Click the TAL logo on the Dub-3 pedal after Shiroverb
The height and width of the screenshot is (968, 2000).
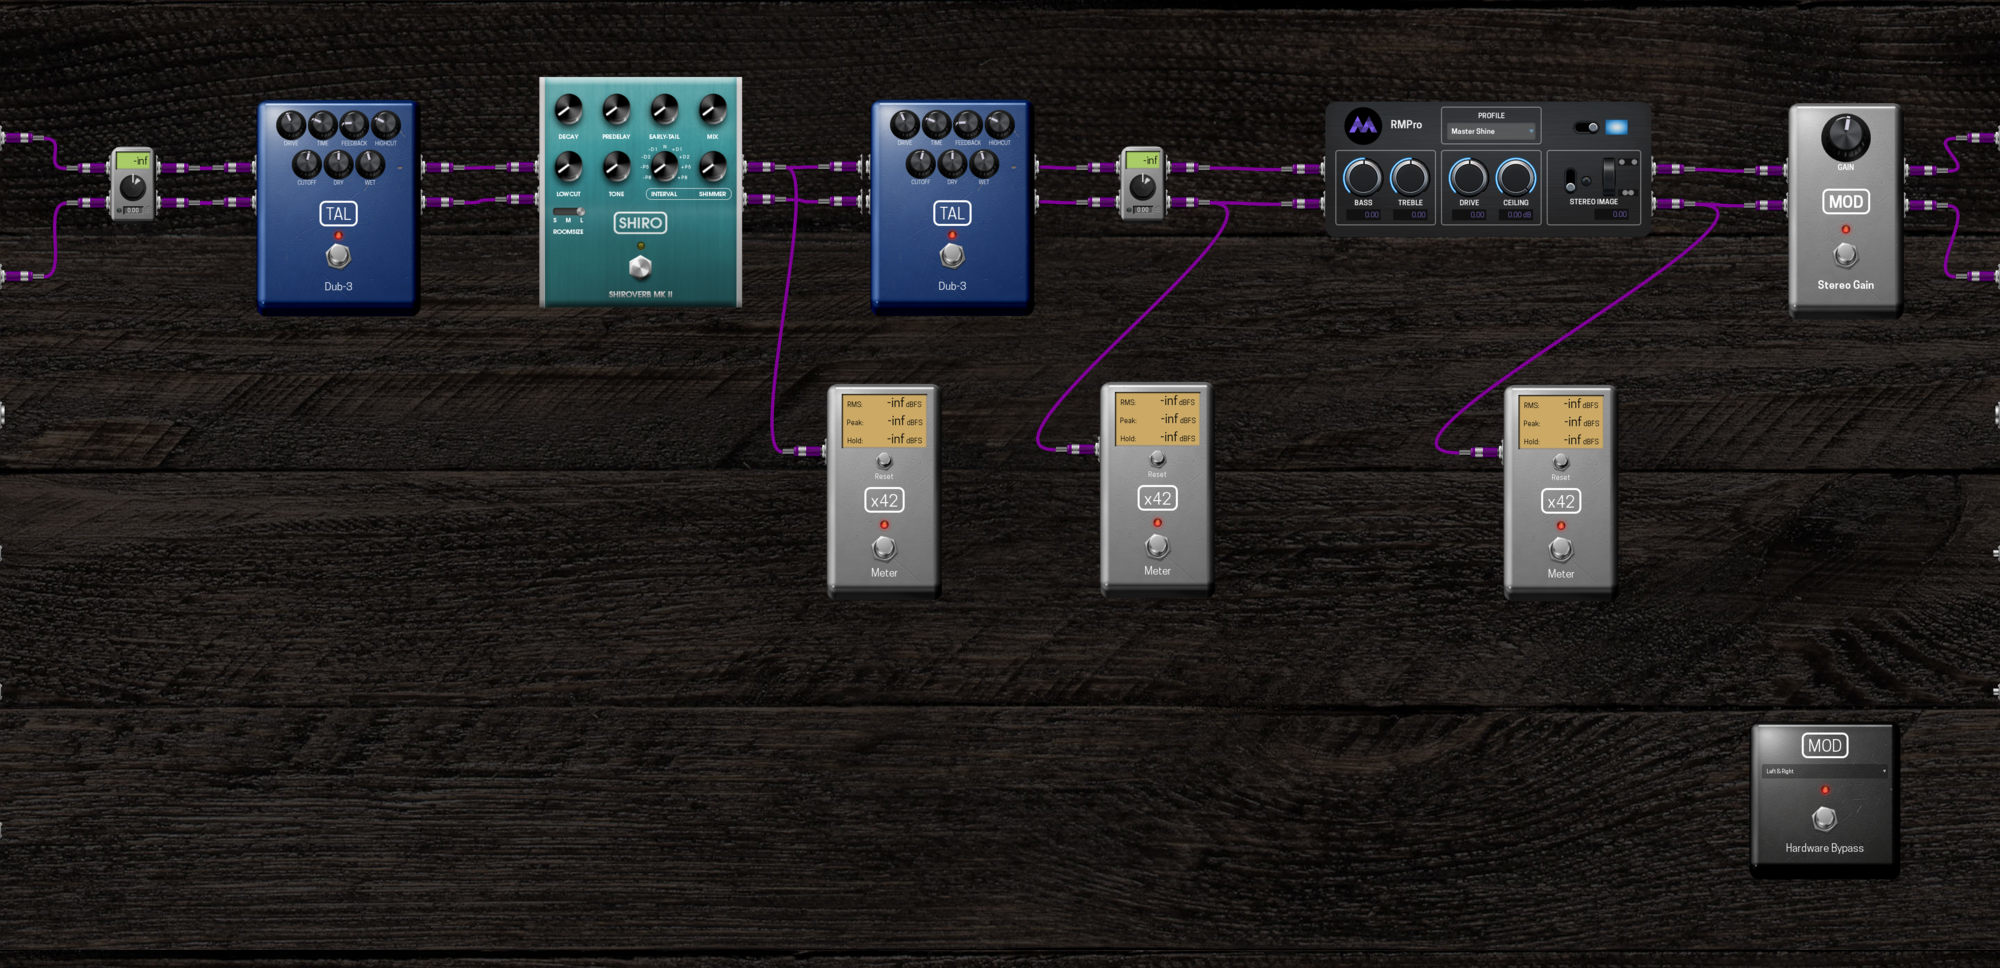coord(952,213)
